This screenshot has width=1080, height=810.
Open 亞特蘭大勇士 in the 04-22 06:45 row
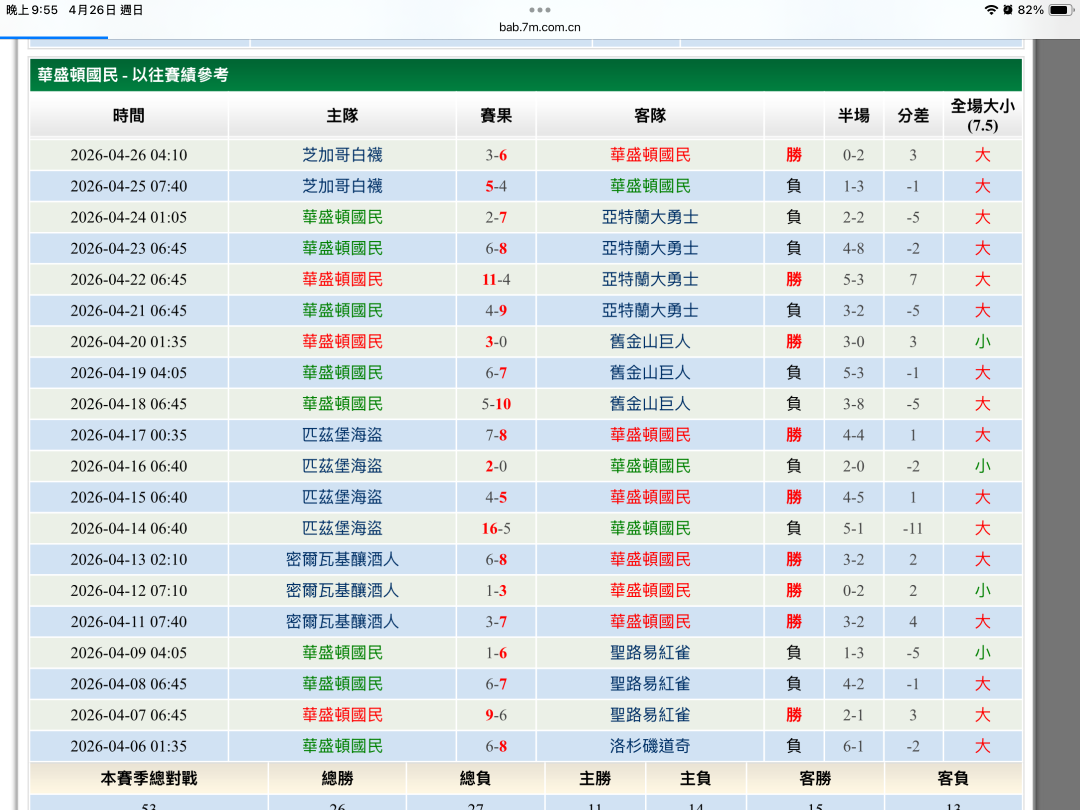[x=650, y=279]
